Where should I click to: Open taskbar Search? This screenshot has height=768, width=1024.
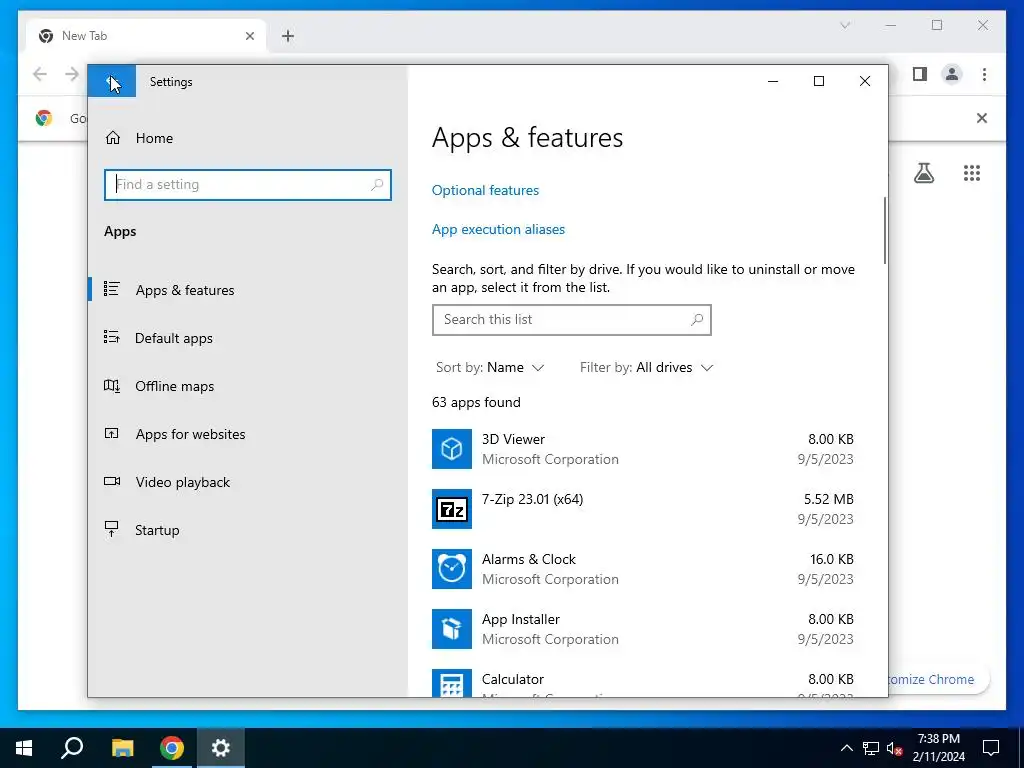[72, 748]
